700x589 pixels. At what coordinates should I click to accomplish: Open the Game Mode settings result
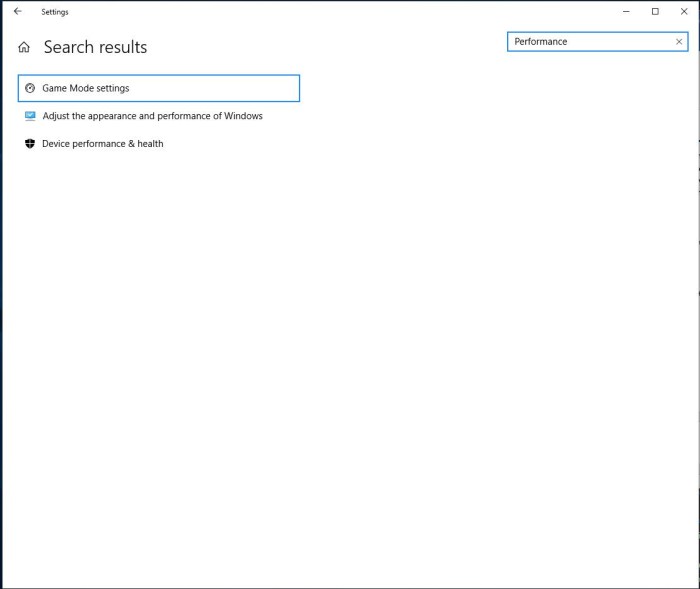pos(158,88)
